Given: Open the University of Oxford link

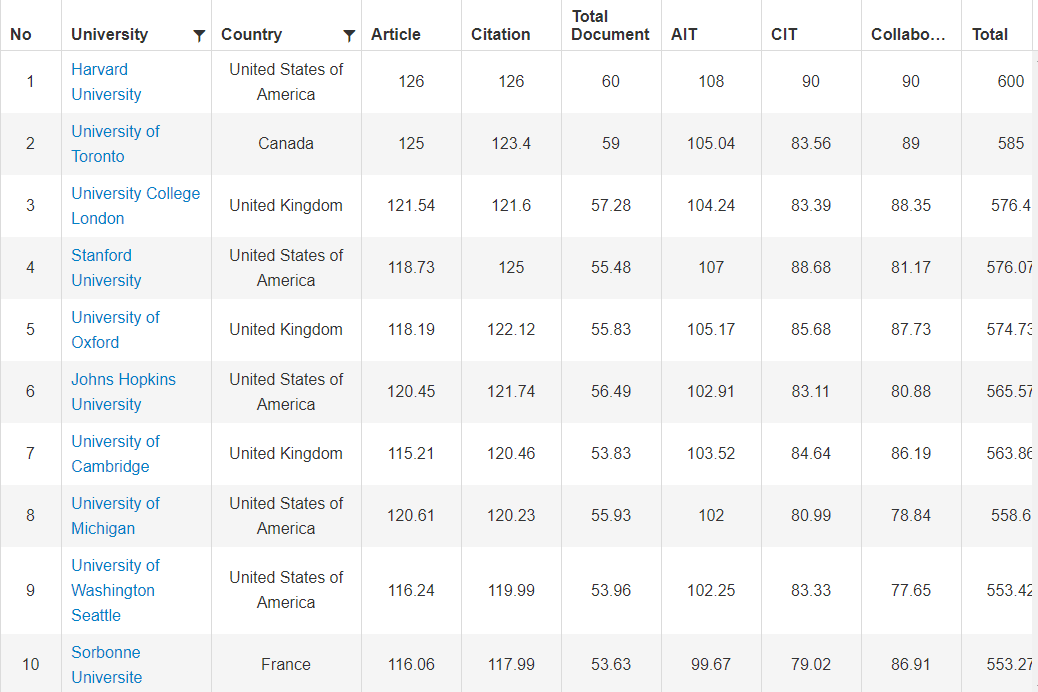Looking at the screenshot, I should pos(115,330).
